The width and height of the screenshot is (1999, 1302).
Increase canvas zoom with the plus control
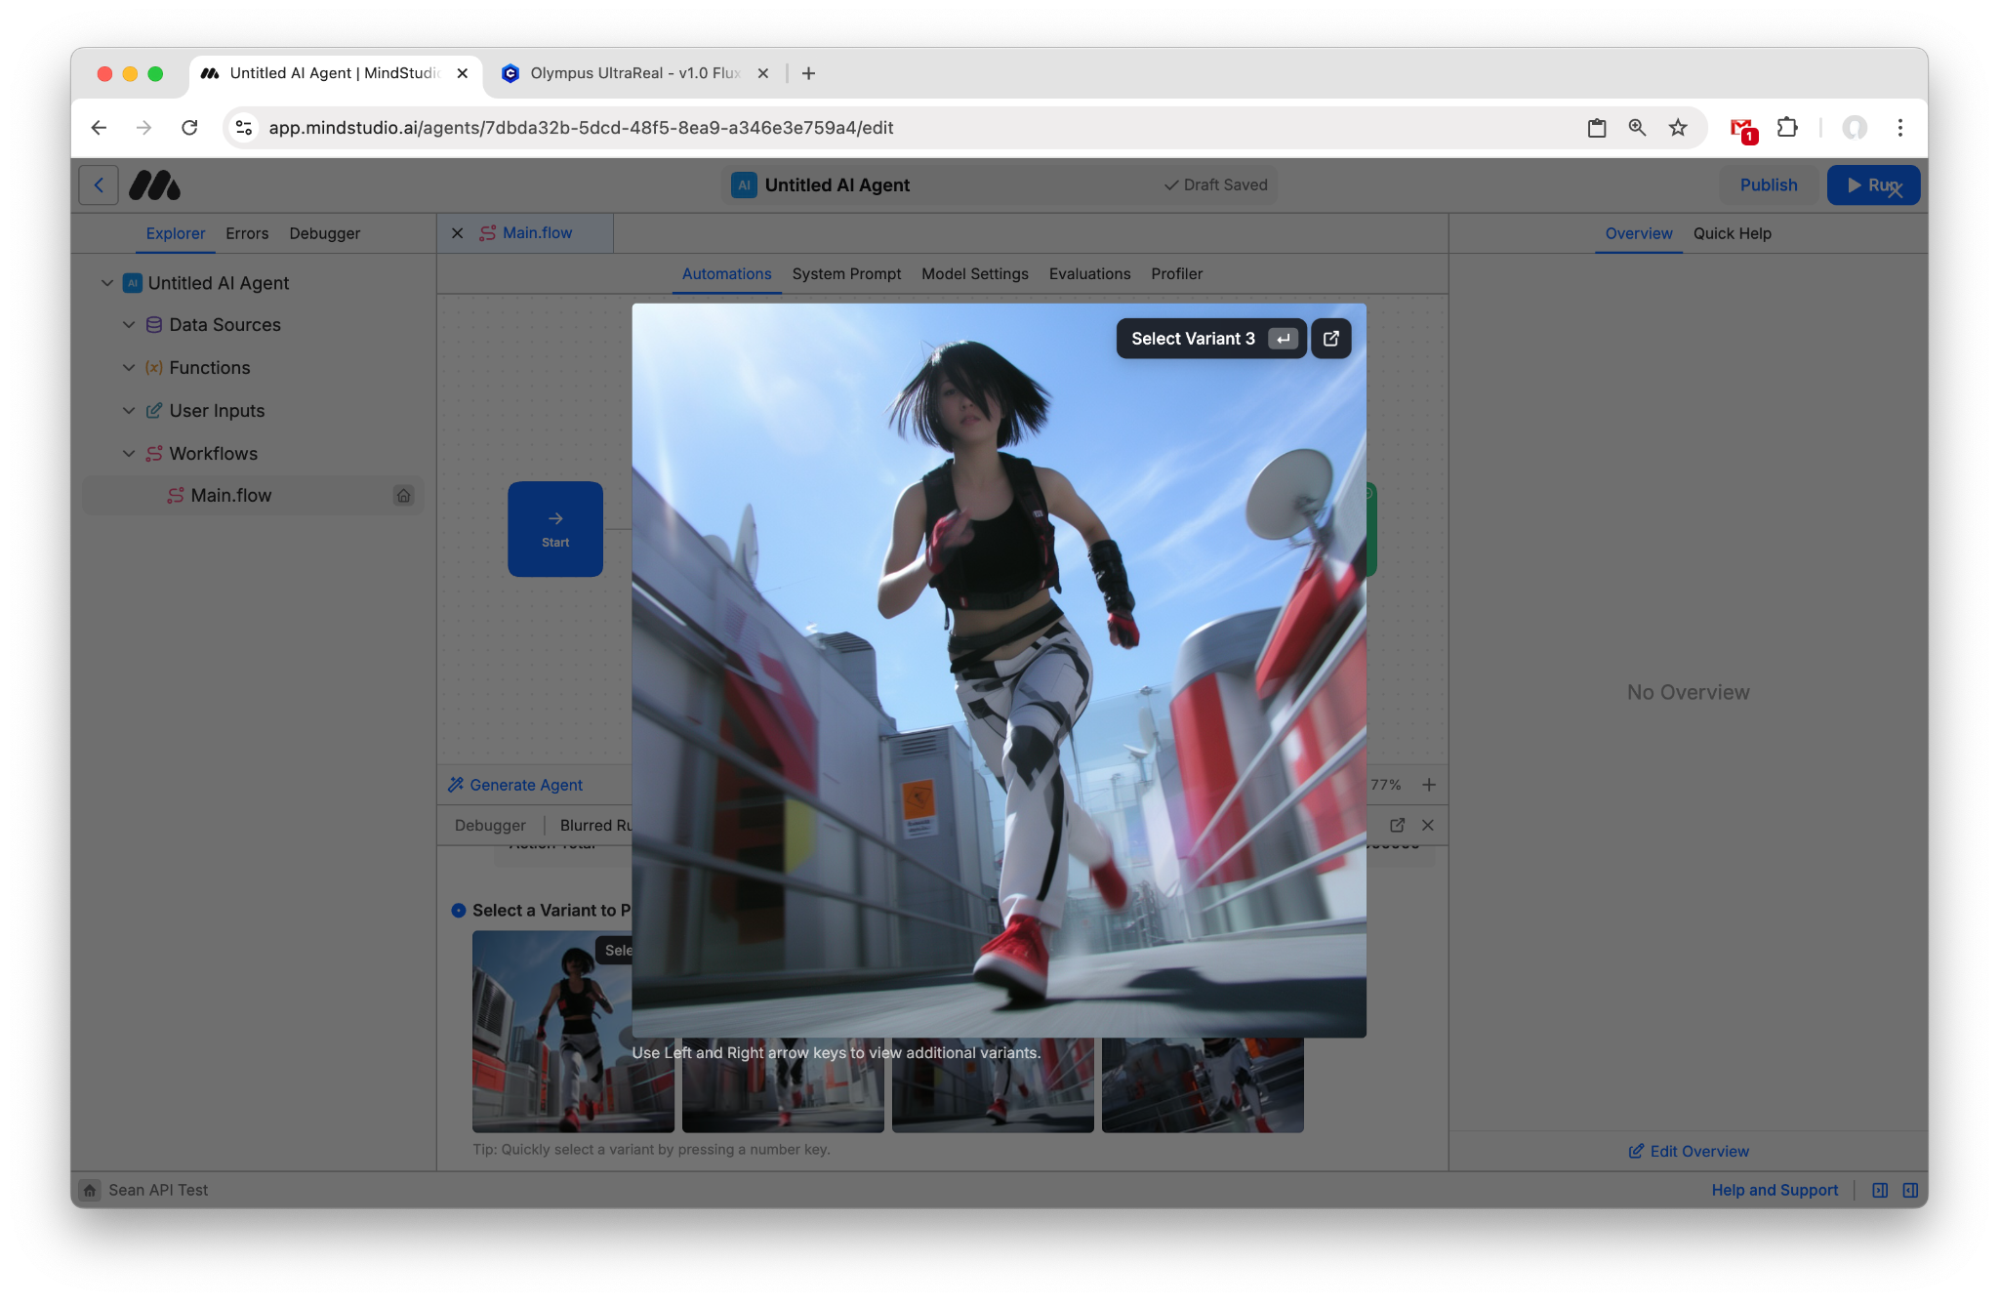pos(1428,784)
